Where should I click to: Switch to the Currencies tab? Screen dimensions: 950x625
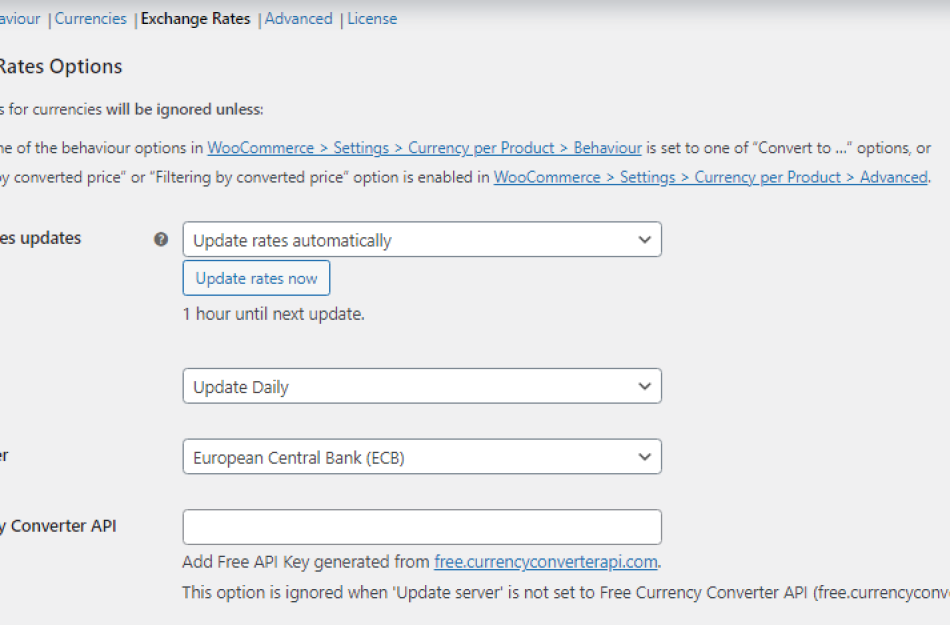click(x=90, y=18)
